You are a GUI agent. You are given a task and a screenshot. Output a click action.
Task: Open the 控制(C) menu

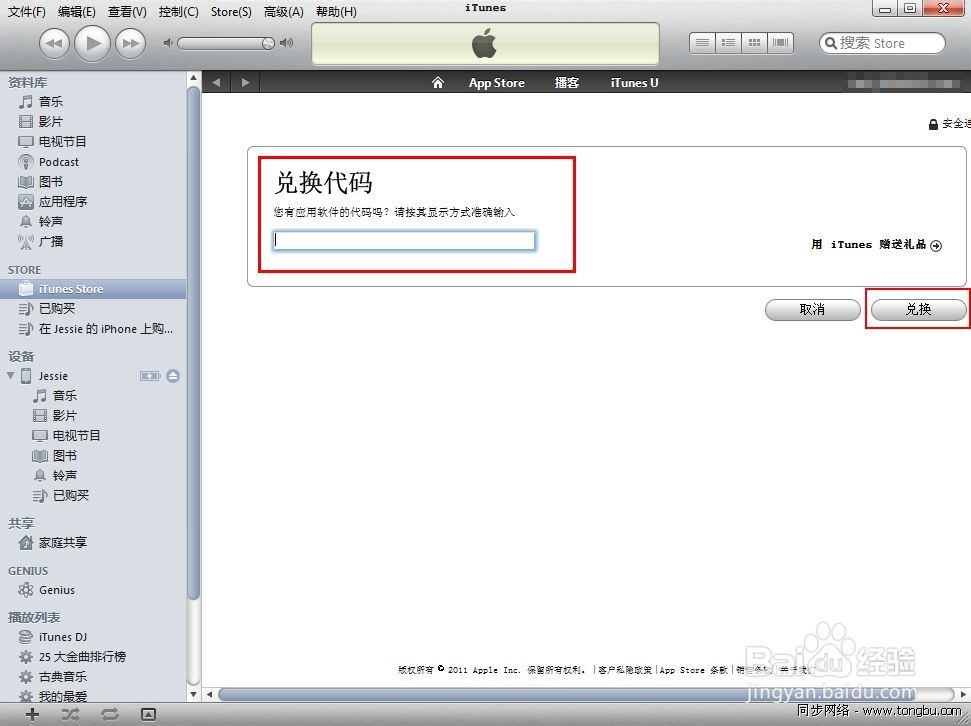pos(178,12)
